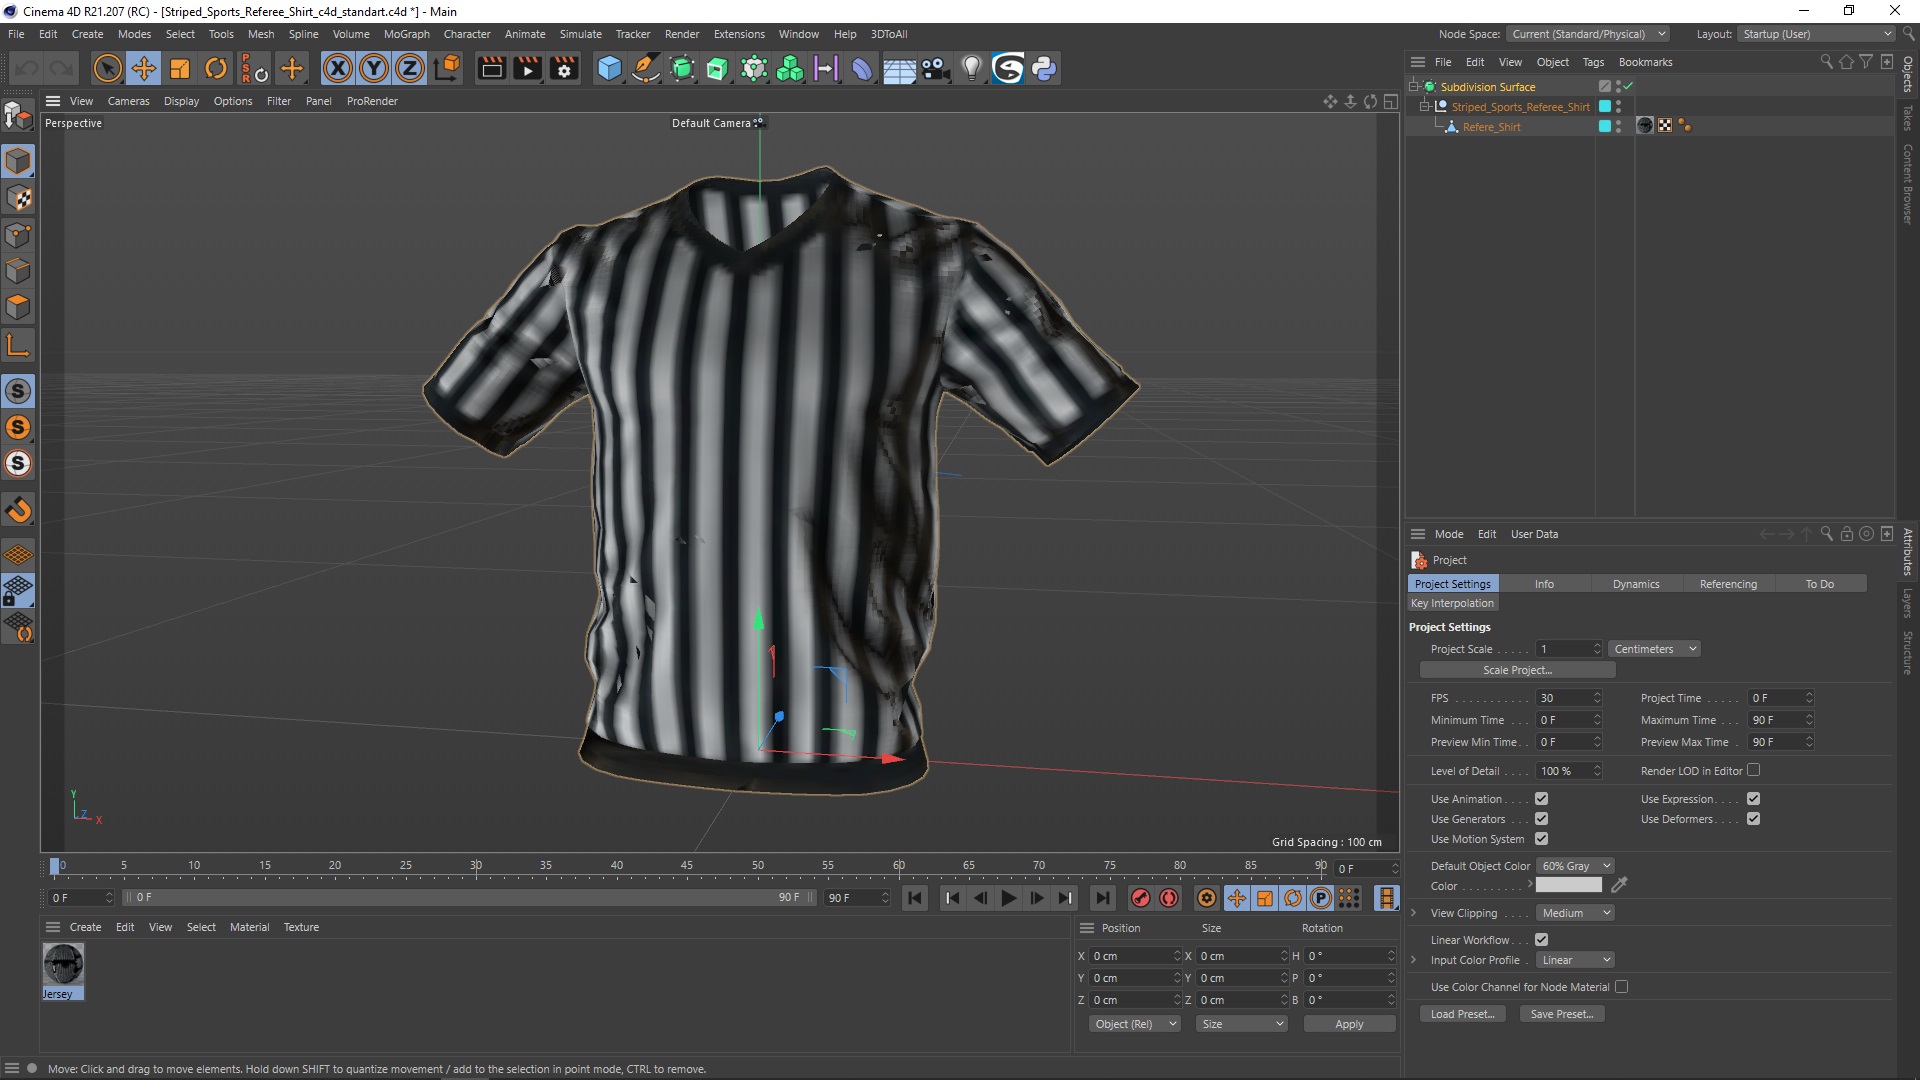Toggle Use Animation checkbox
Viewport: 1920px width, 1080px height.
pos(1539,798)
